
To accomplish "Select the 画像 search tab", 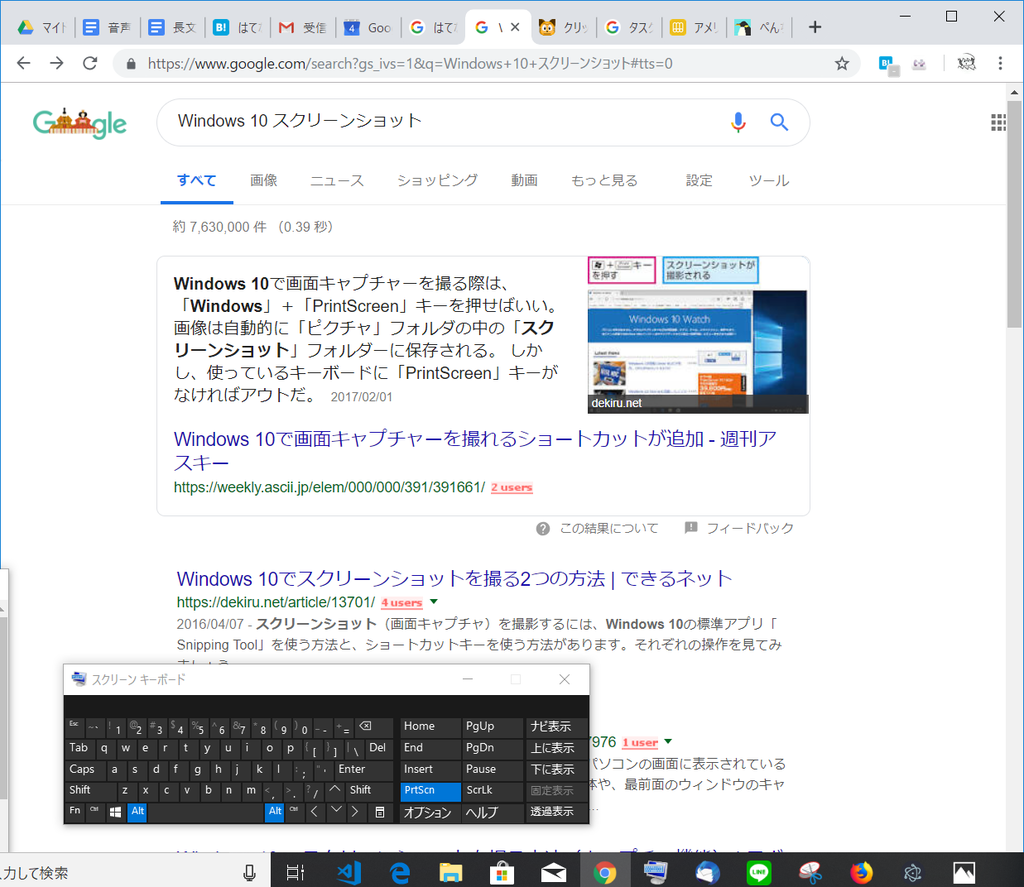I will [264, 180].
